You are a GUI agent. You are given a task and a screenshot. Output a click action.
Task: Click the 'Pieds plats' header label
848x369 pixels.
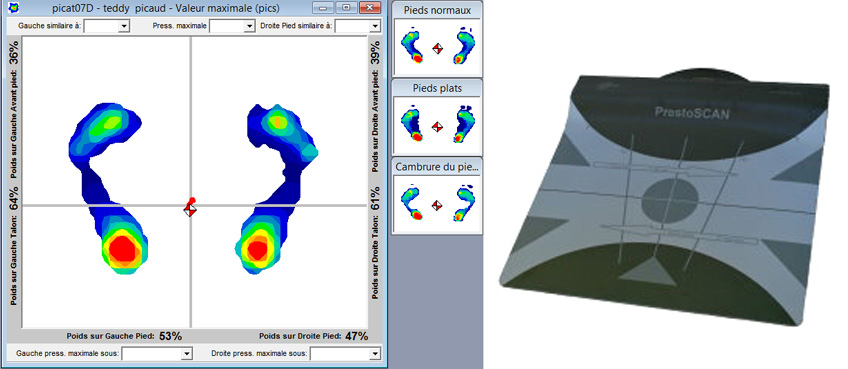(x=437, y=88)
